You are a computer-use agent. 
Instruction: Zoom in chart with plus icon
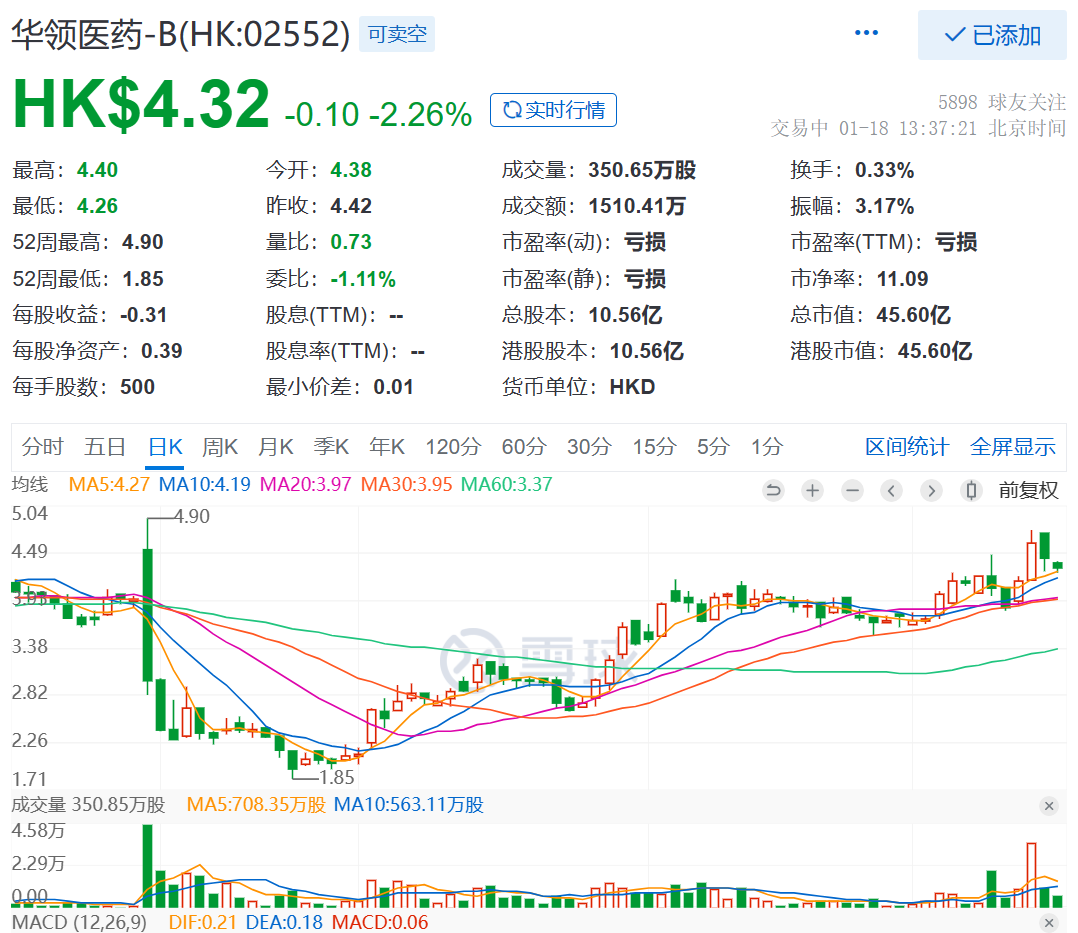tap(813, 490)
